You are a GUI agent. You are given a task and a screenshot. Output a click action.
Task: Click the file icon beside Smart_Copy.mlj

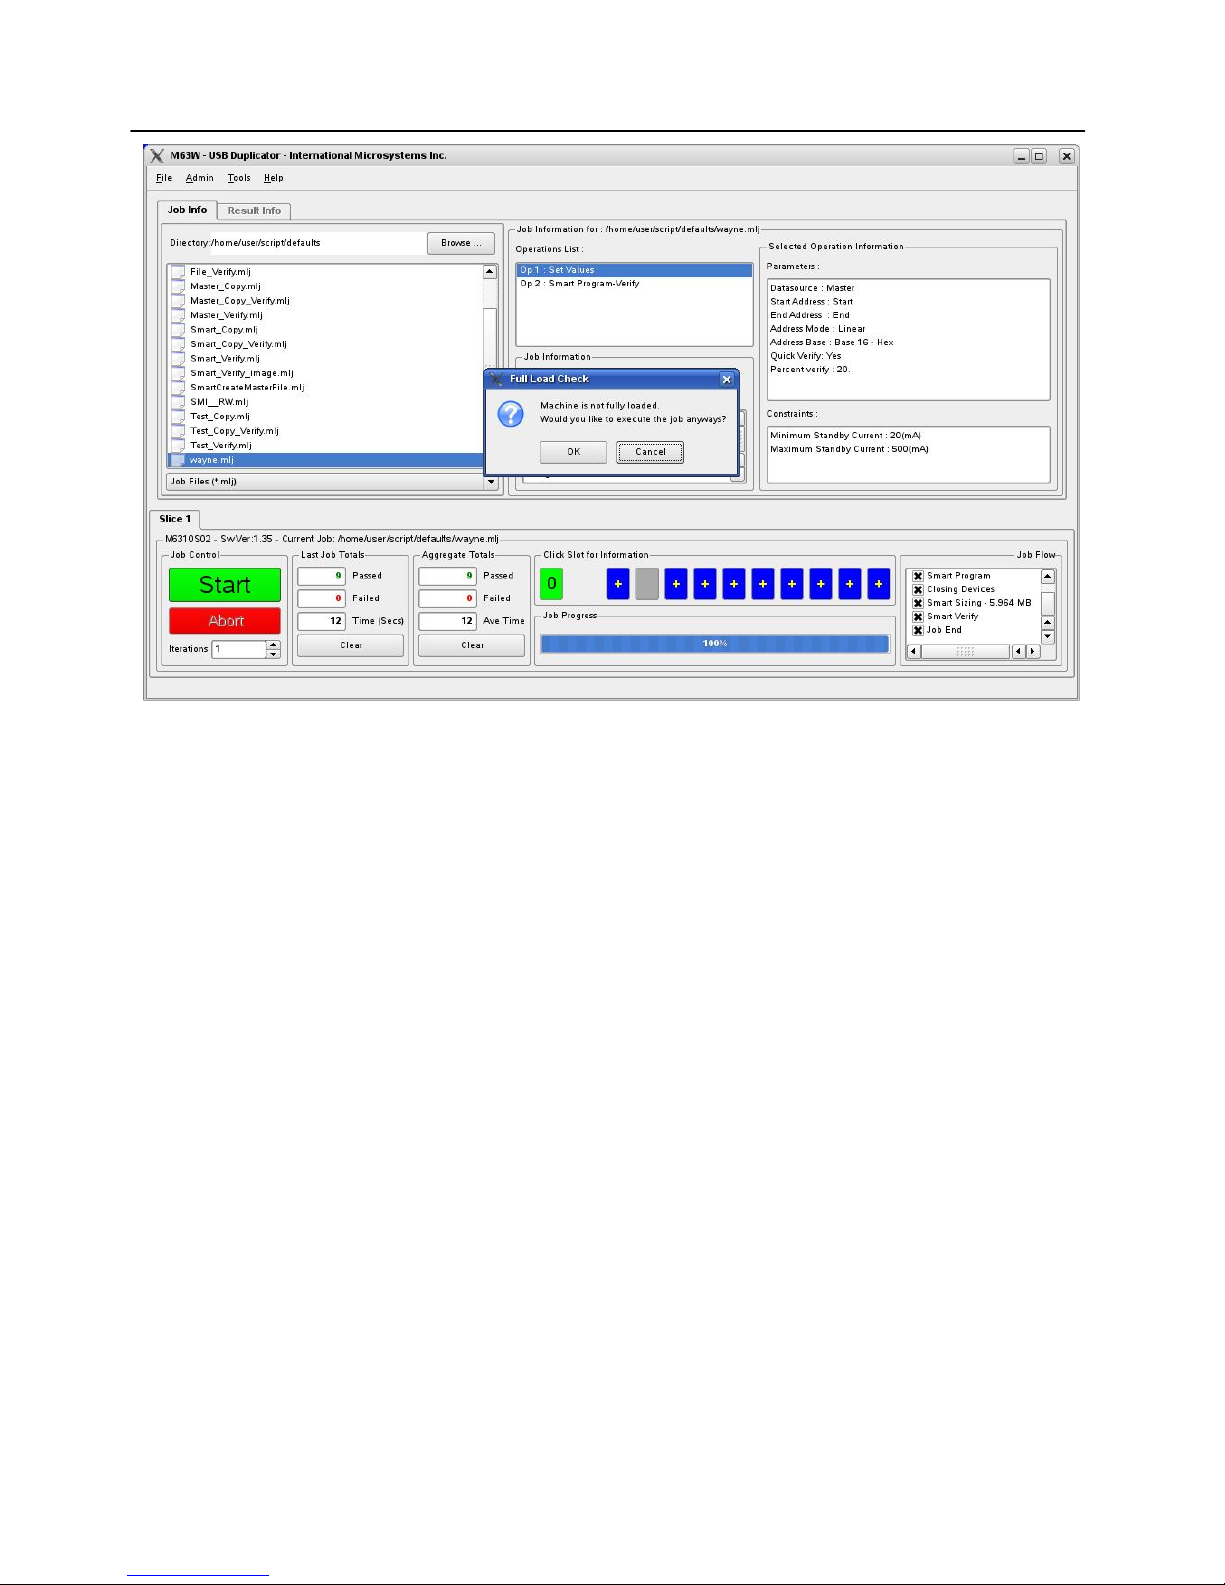click(x=178, y=330)
